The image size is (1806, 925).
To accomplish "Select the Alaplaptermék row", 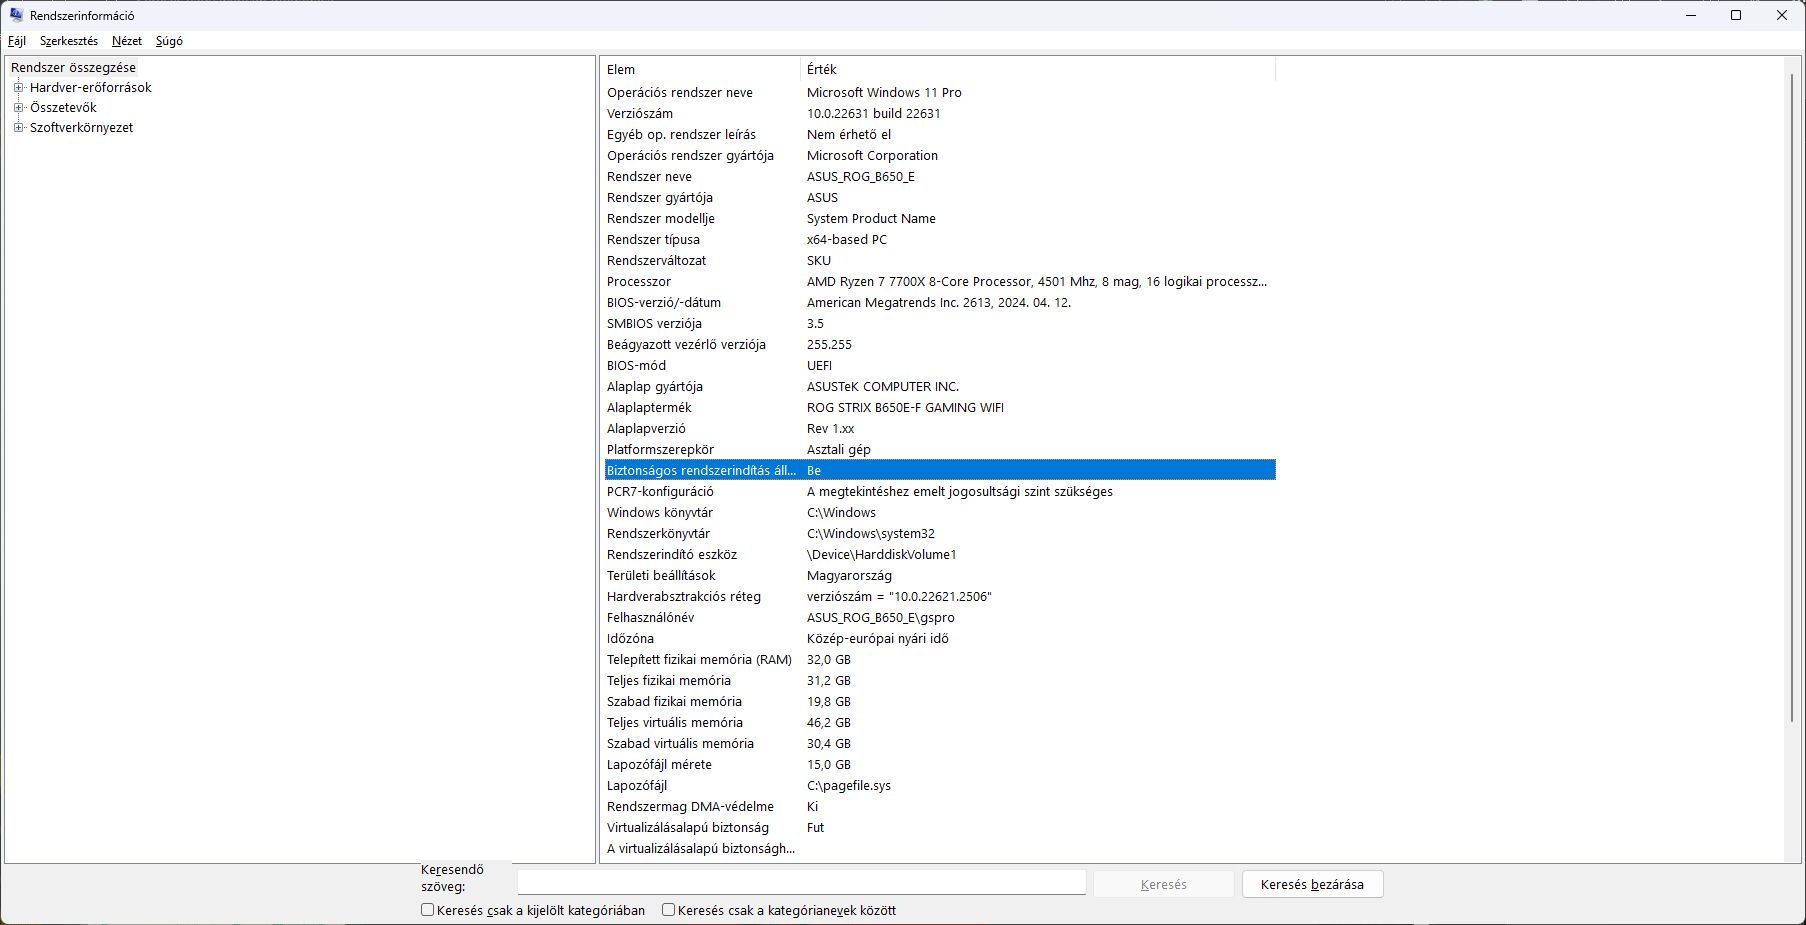I will pyautogui.click(x=940, y=407).
